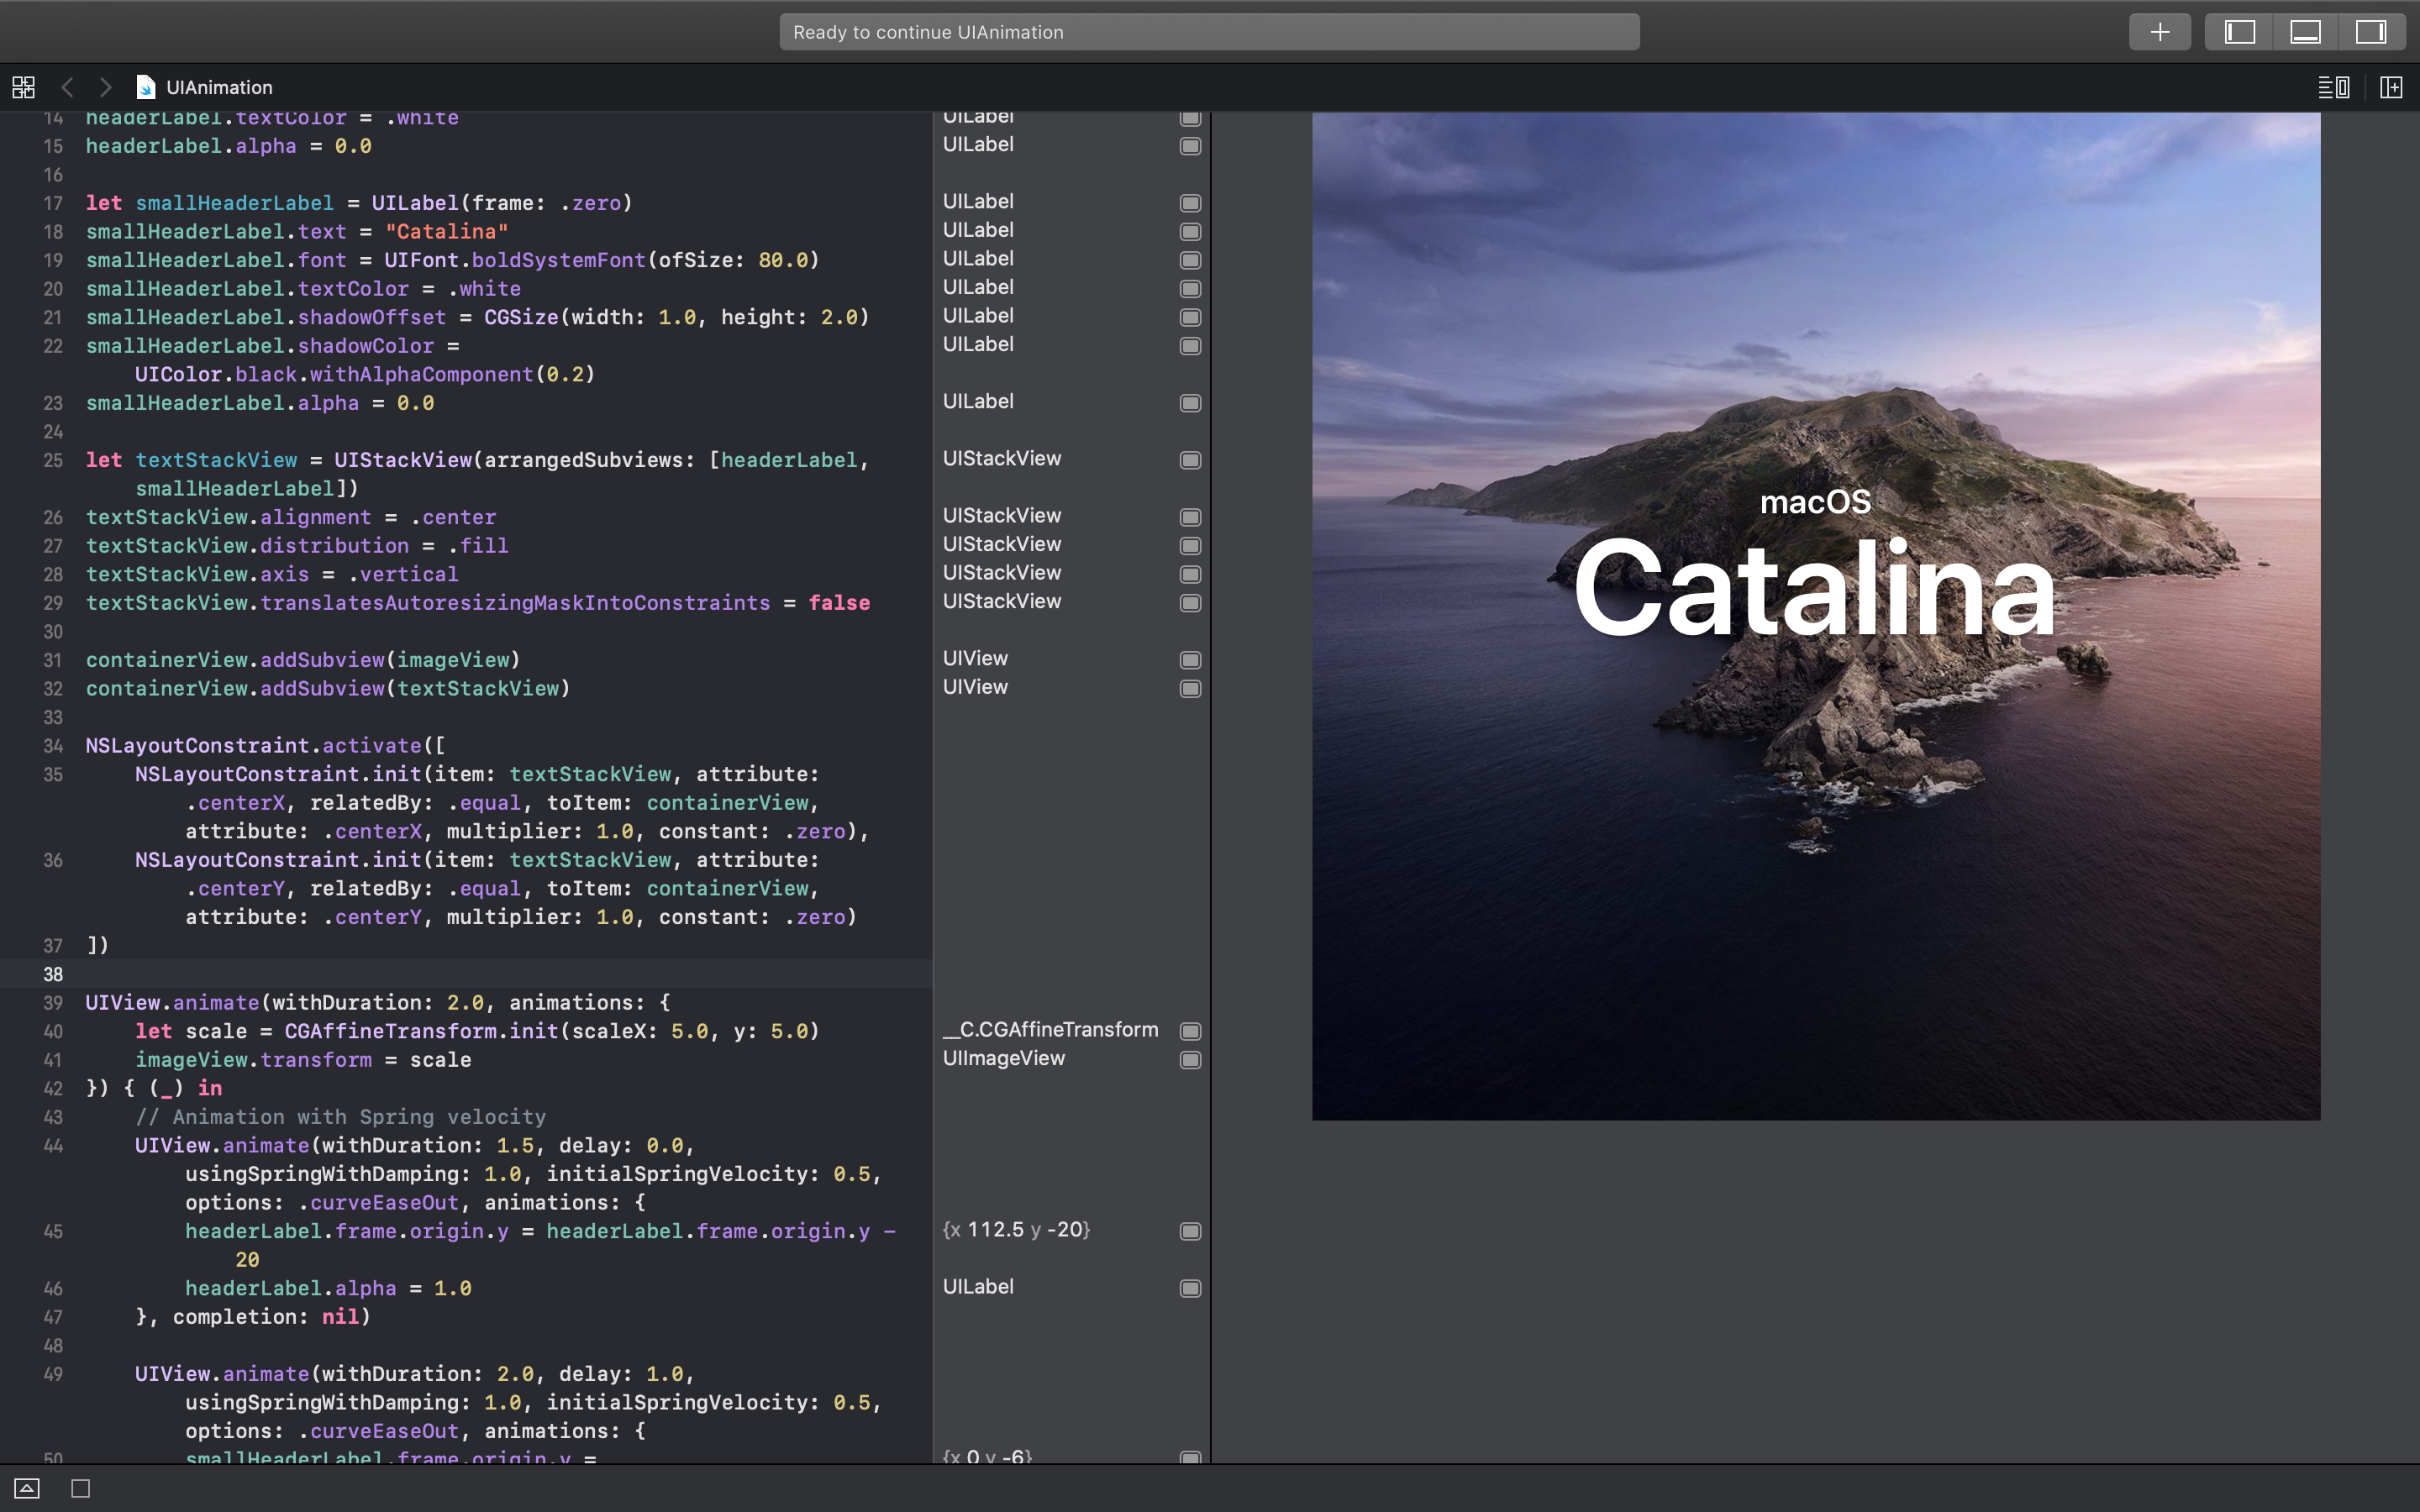The image size is (2420, 1512).
Task: Click 'NSLayoutConstraint.activate' on line 34
Action: pyautogui.click(x=253, y=746)
